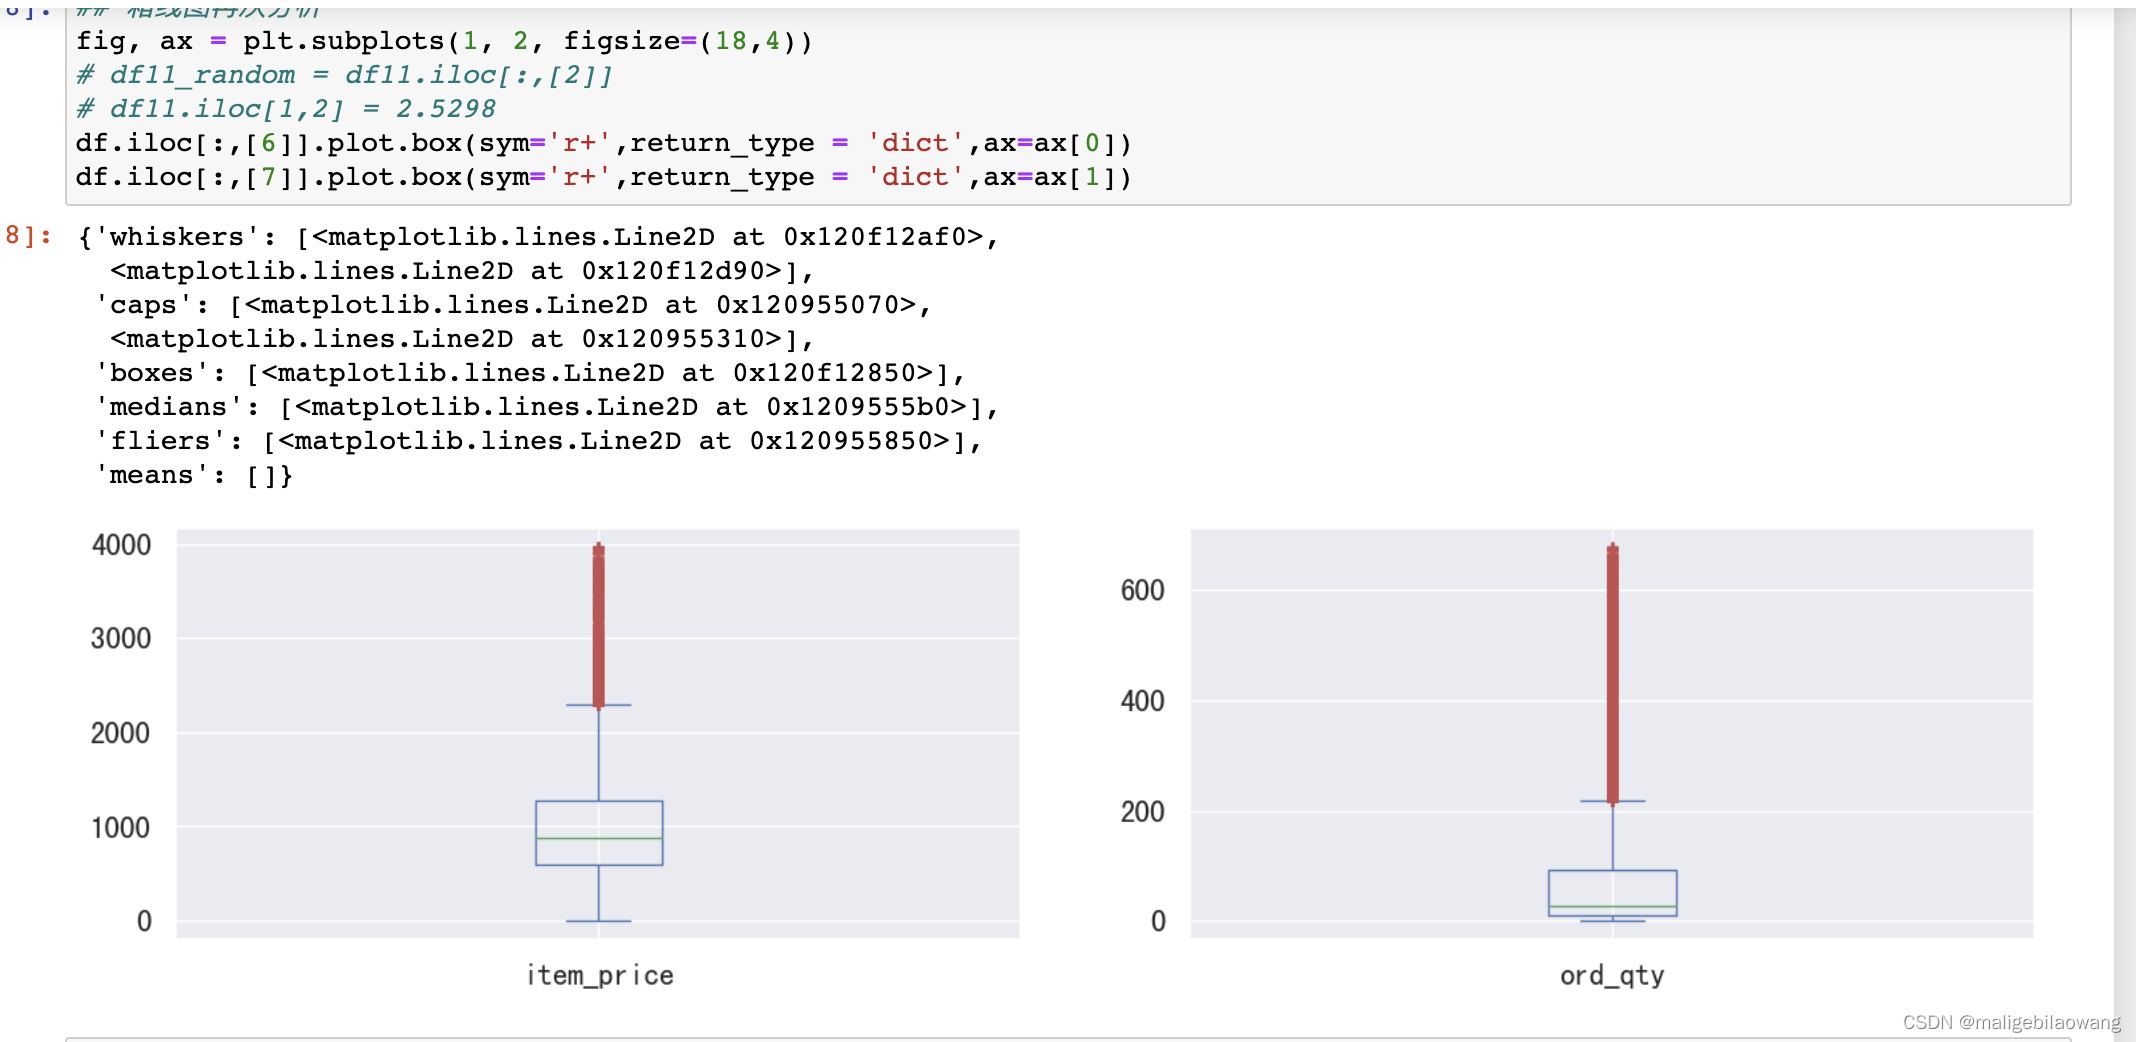This screenshot has height=1042, width=2136.
Task: Click the 200 tick label on ord_qty axis
Action: click(1142, 811)
